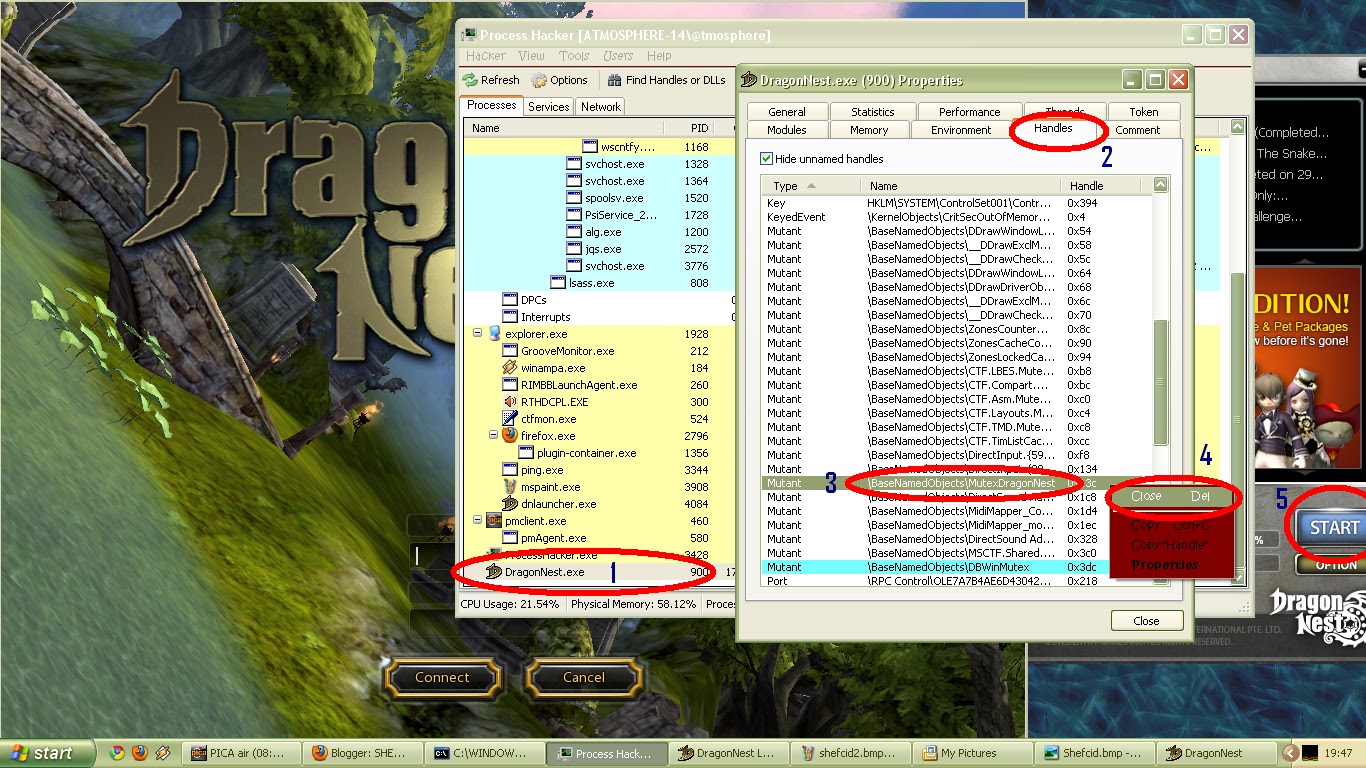Launch Winamp from the quick launch bar
1366x768 pixels.
(163, 753)
